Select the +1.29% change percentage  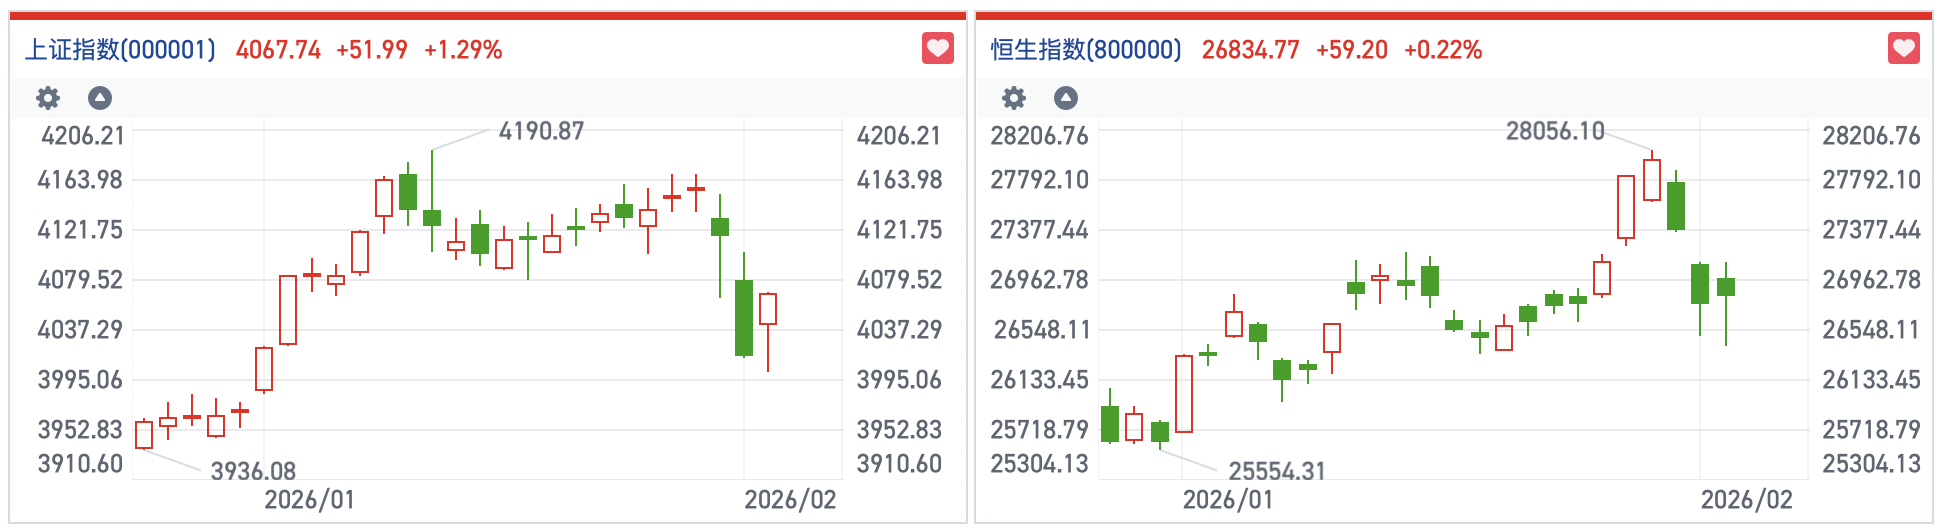tap(463, 50)
